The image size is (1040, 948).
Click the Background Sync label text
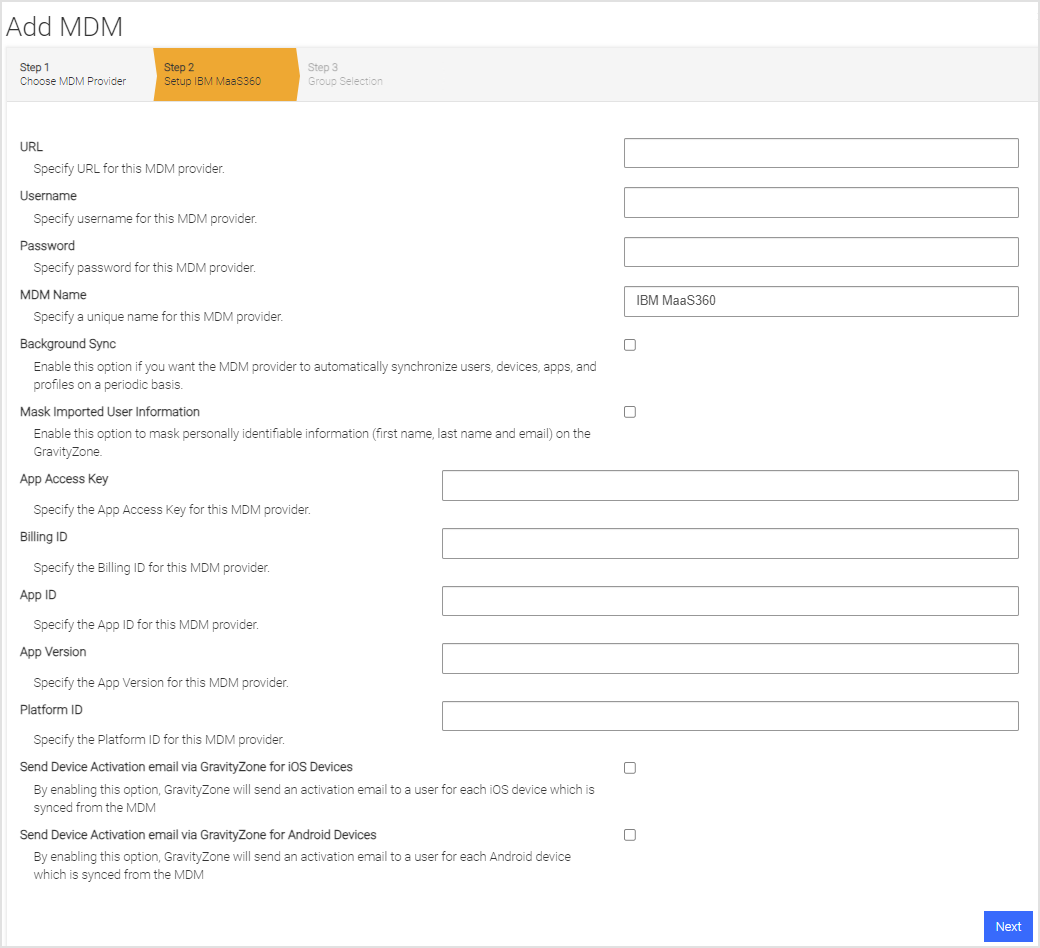pyautogui.click(x=67, y=343)
